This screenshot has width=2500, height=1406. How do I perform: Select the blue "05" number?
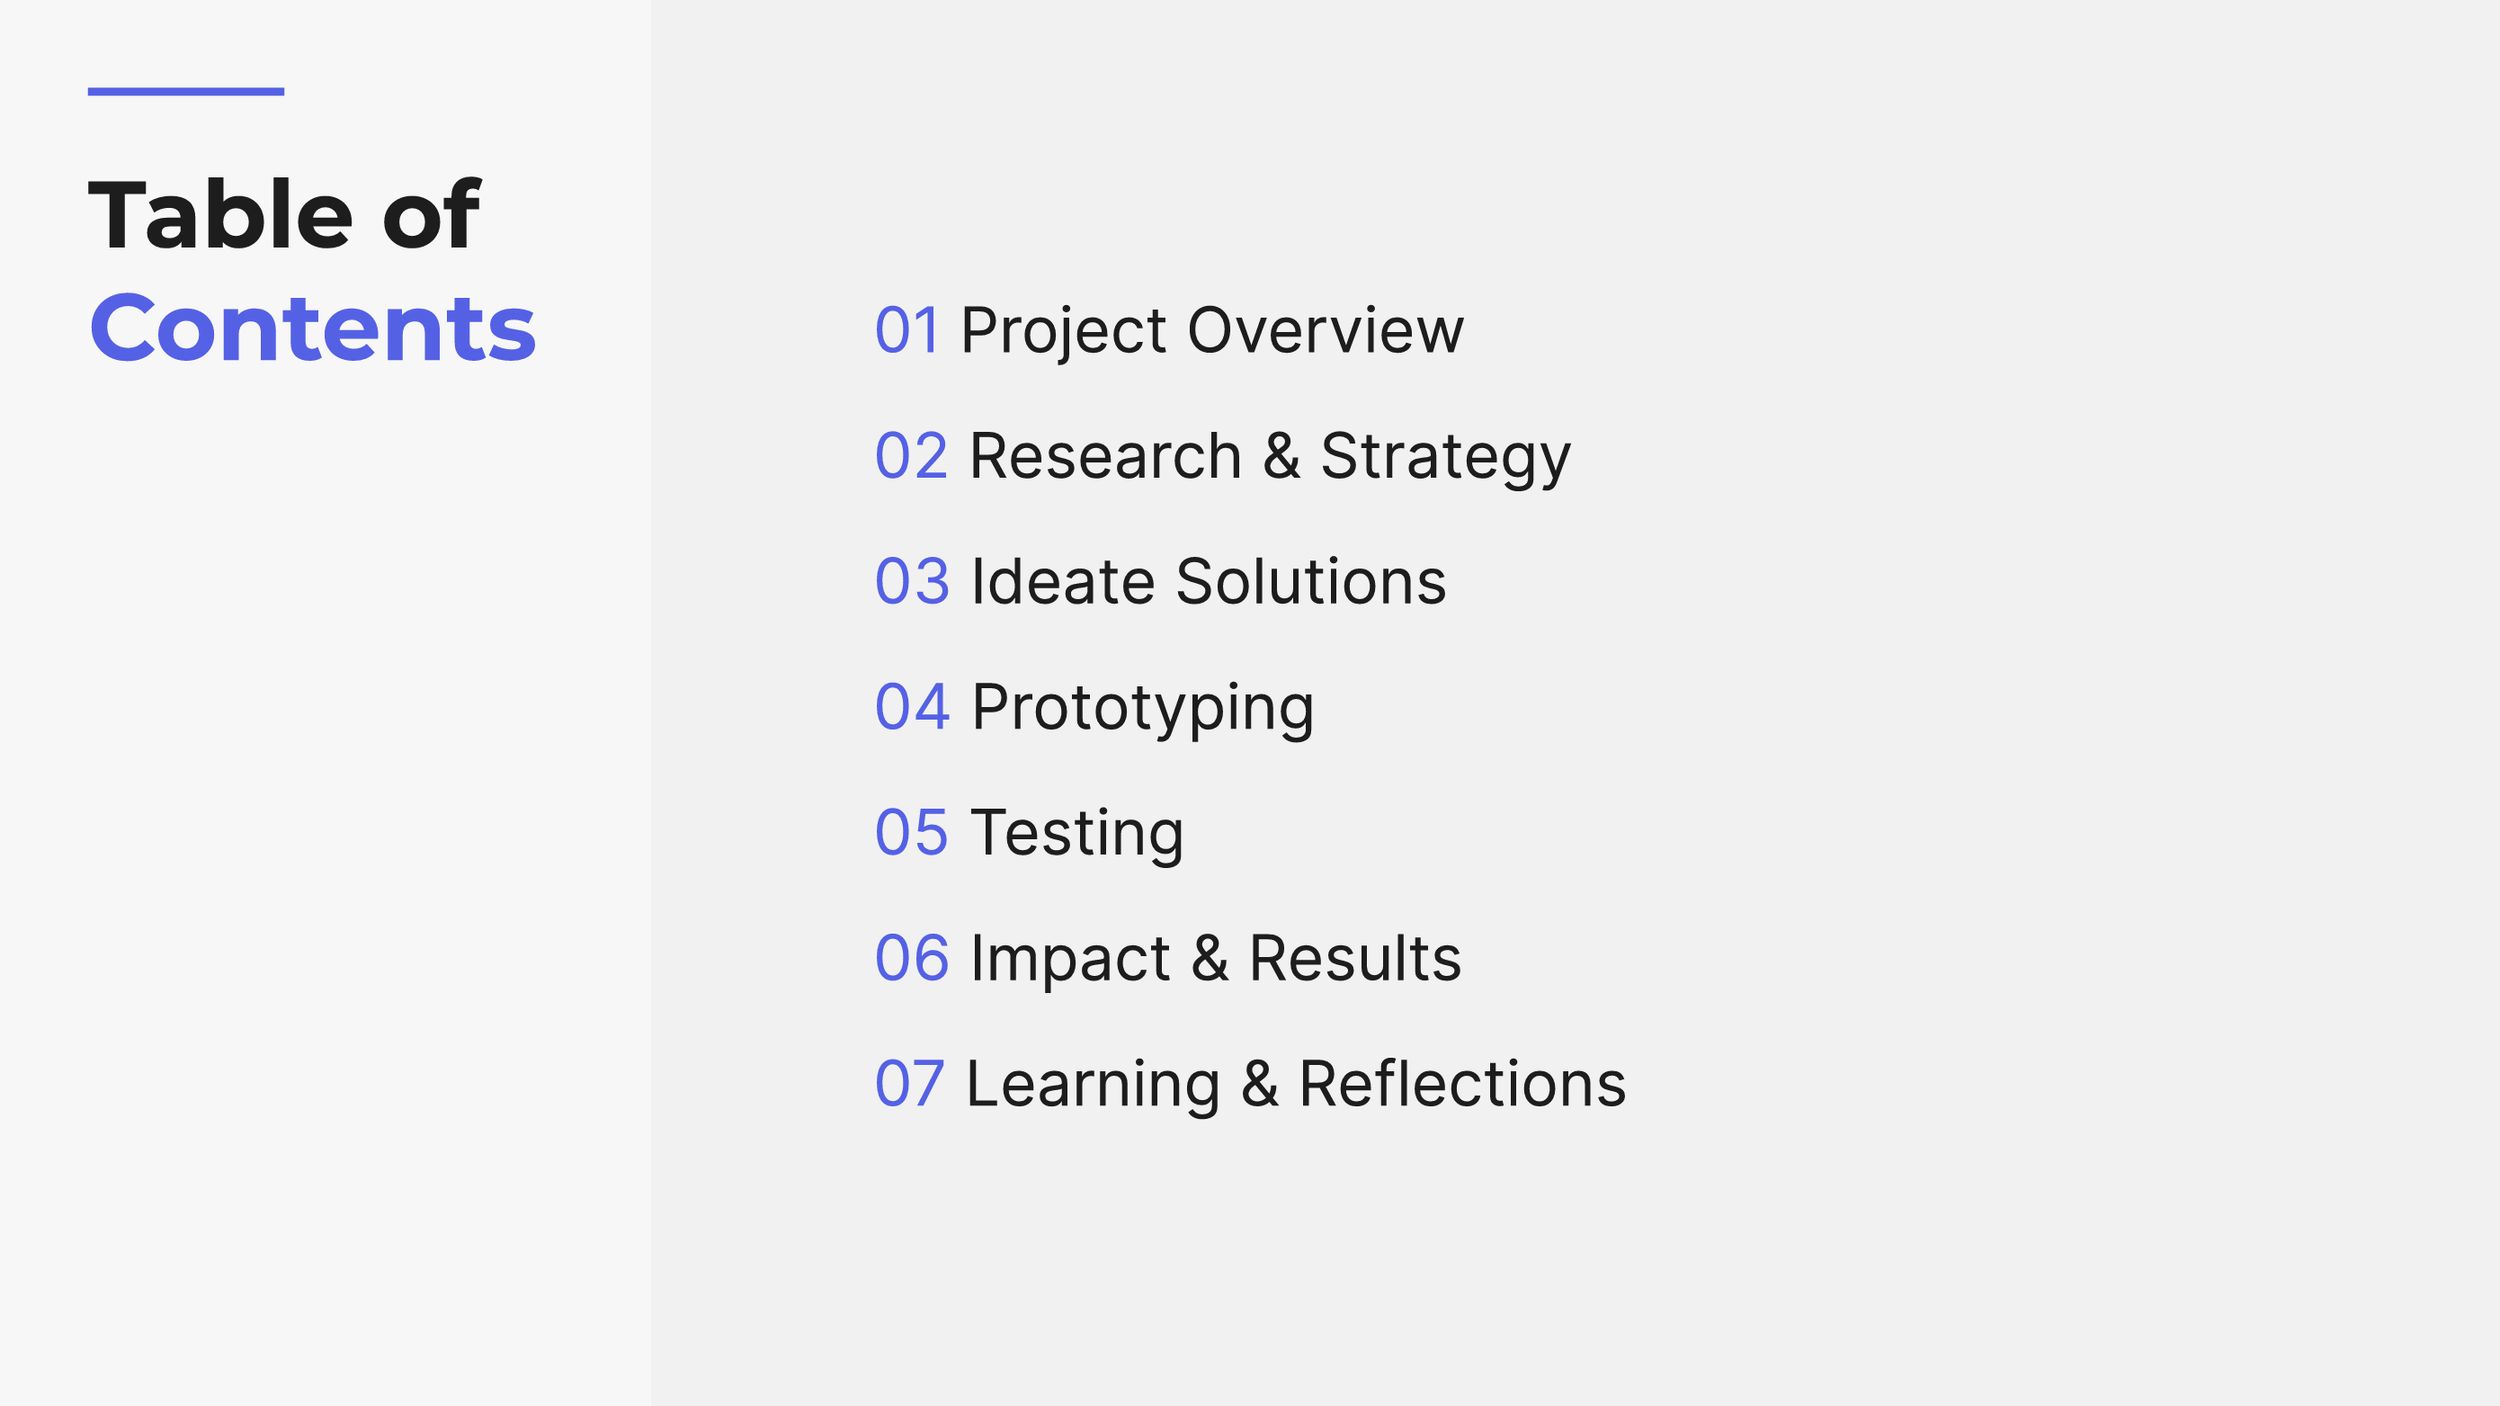click(x=911, y=833)
